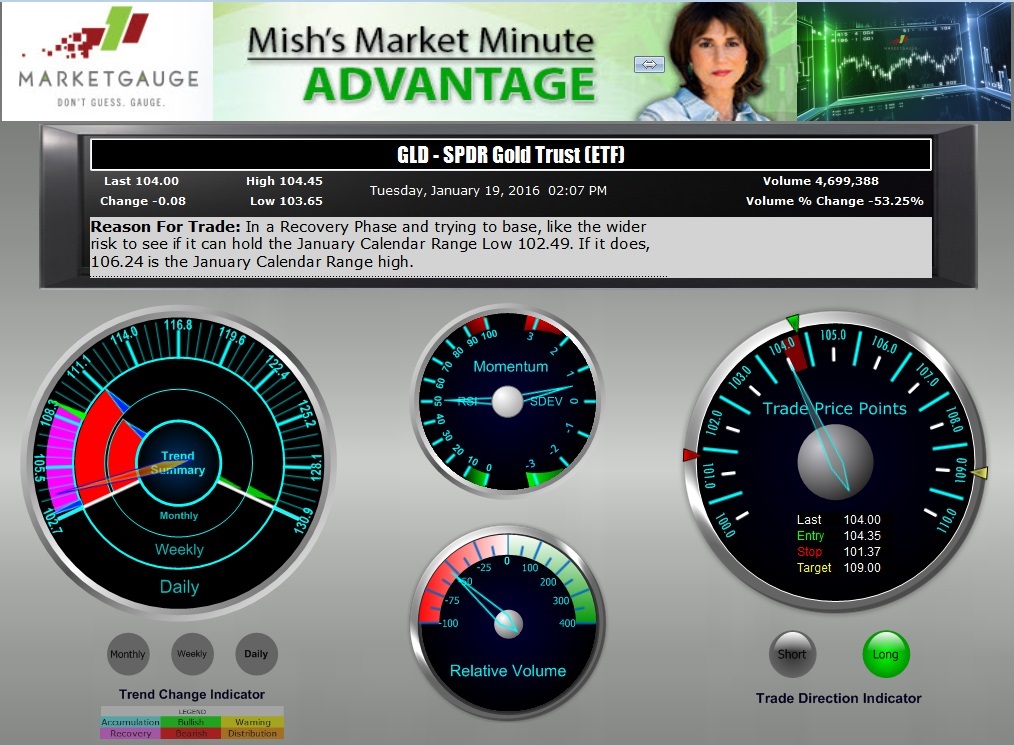Click the yellow target marker on price gauge
This screenshot has width=1014, height=745.
[x=979, y=473]
